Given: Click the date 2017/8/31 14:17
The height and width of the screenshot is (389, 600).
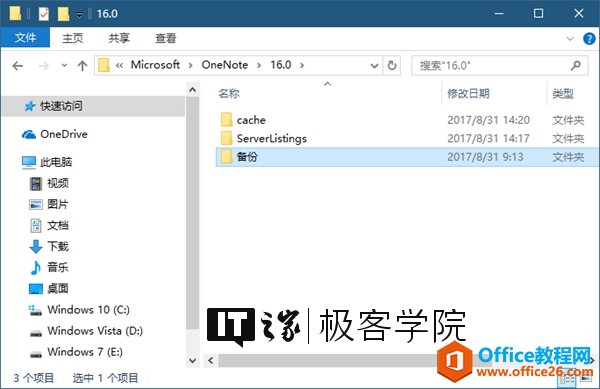Looking at the screenshot, I should 489,138.
